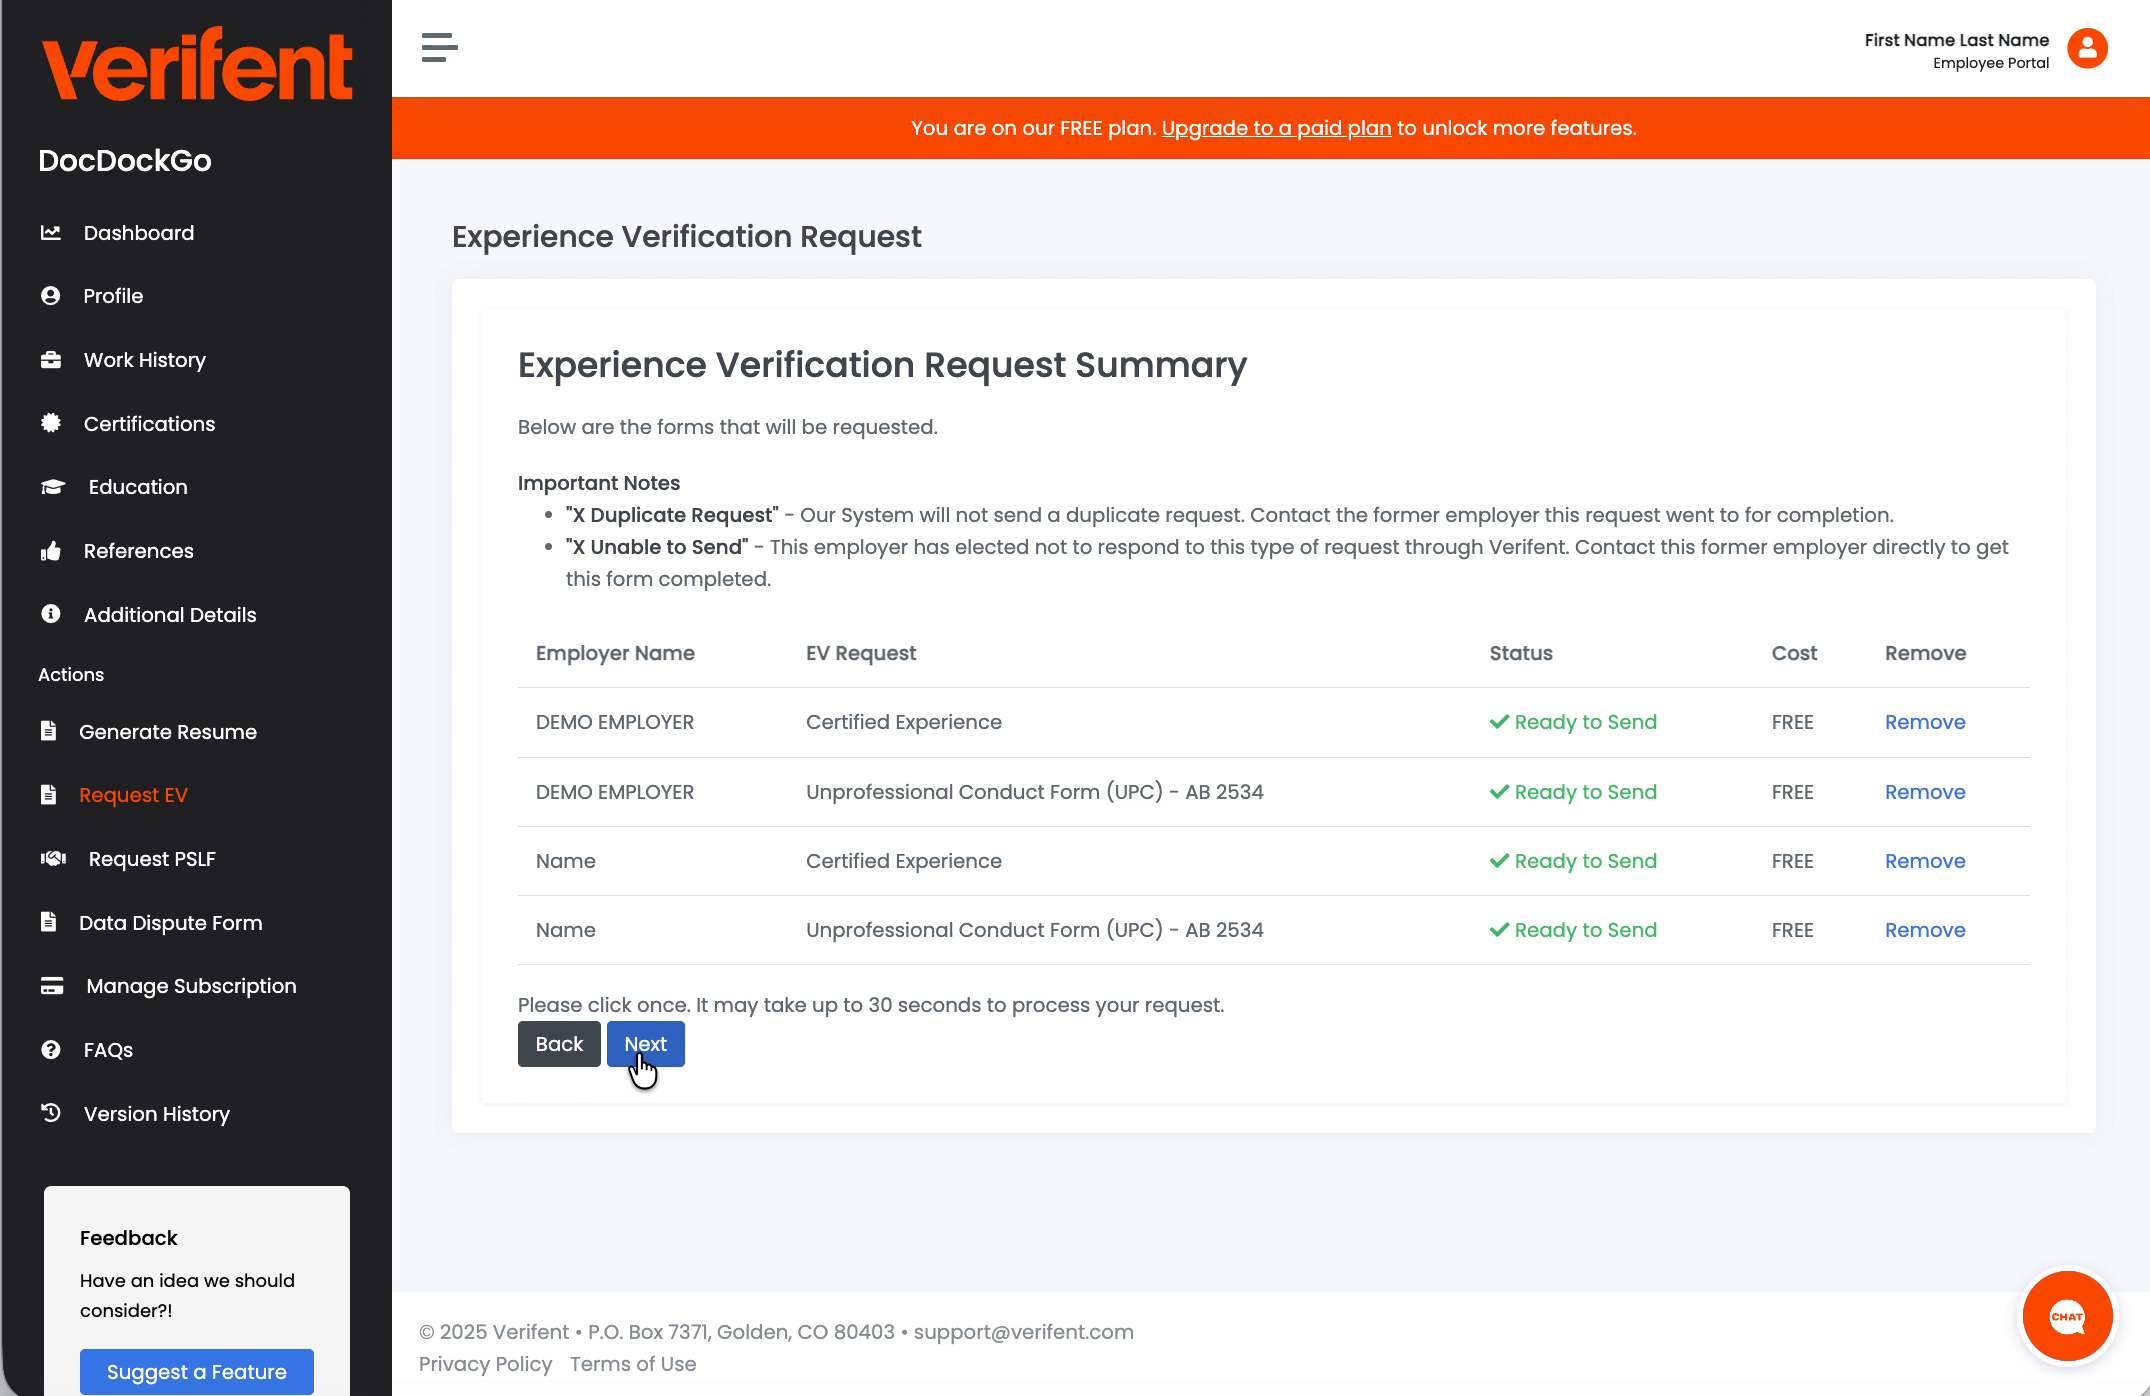Go to Manage Subscription
The image size is (2150, 1396).
pos(191,986)
